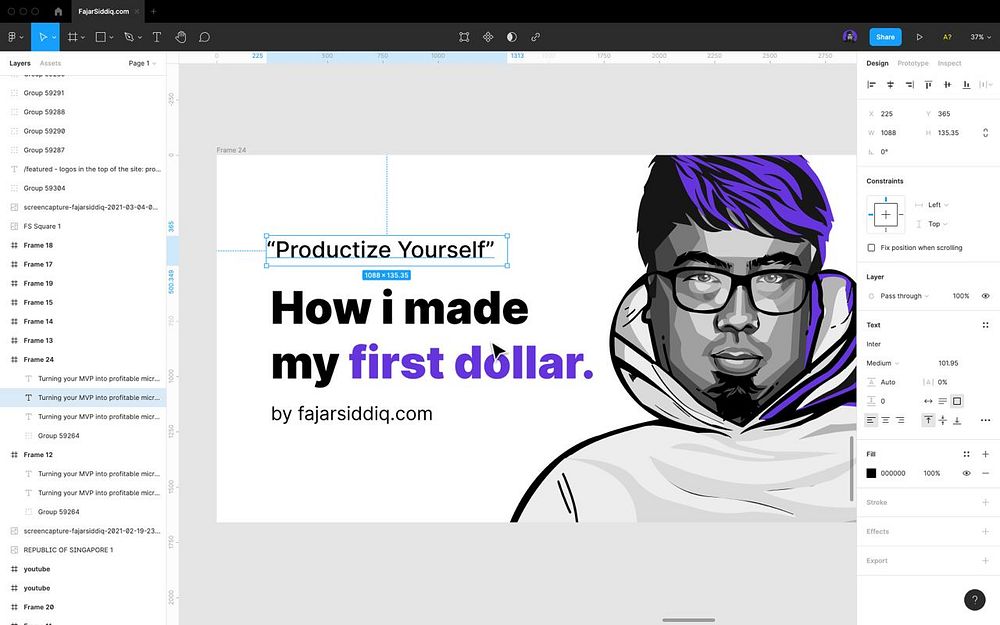The image size is (1000, 625).
Task: Open the Pass through blend mode dropdown
Action: 904,296
